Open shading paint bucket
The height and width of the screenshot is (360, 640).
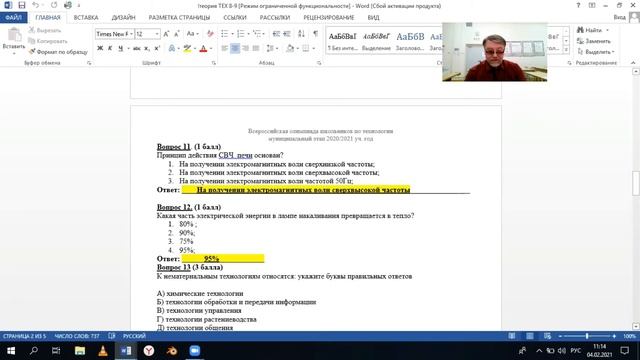(290, 48)
